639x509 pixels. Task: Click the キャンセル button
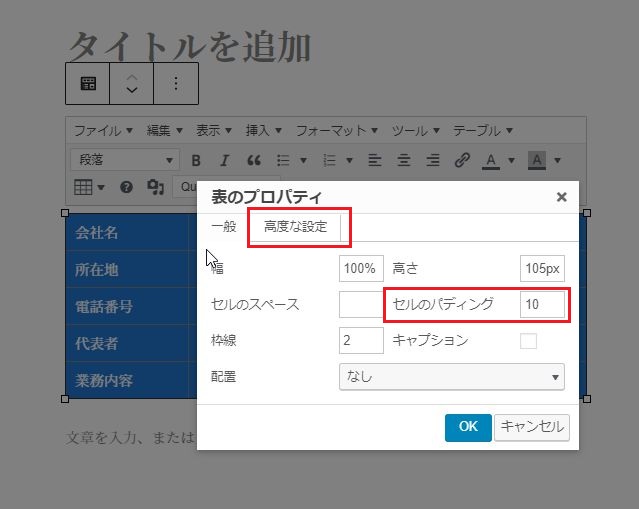[532, 427]
